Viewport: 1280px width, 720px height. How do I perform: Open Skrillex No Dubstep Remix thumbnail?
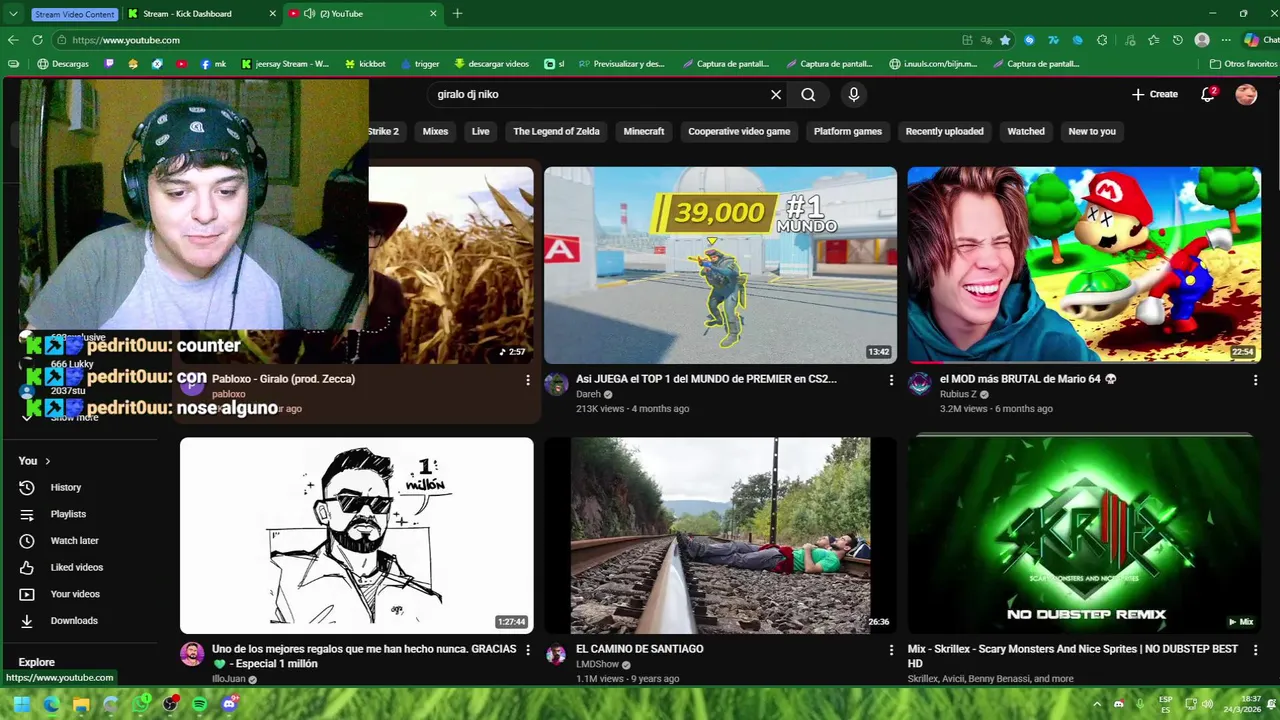coord(1084,535)
